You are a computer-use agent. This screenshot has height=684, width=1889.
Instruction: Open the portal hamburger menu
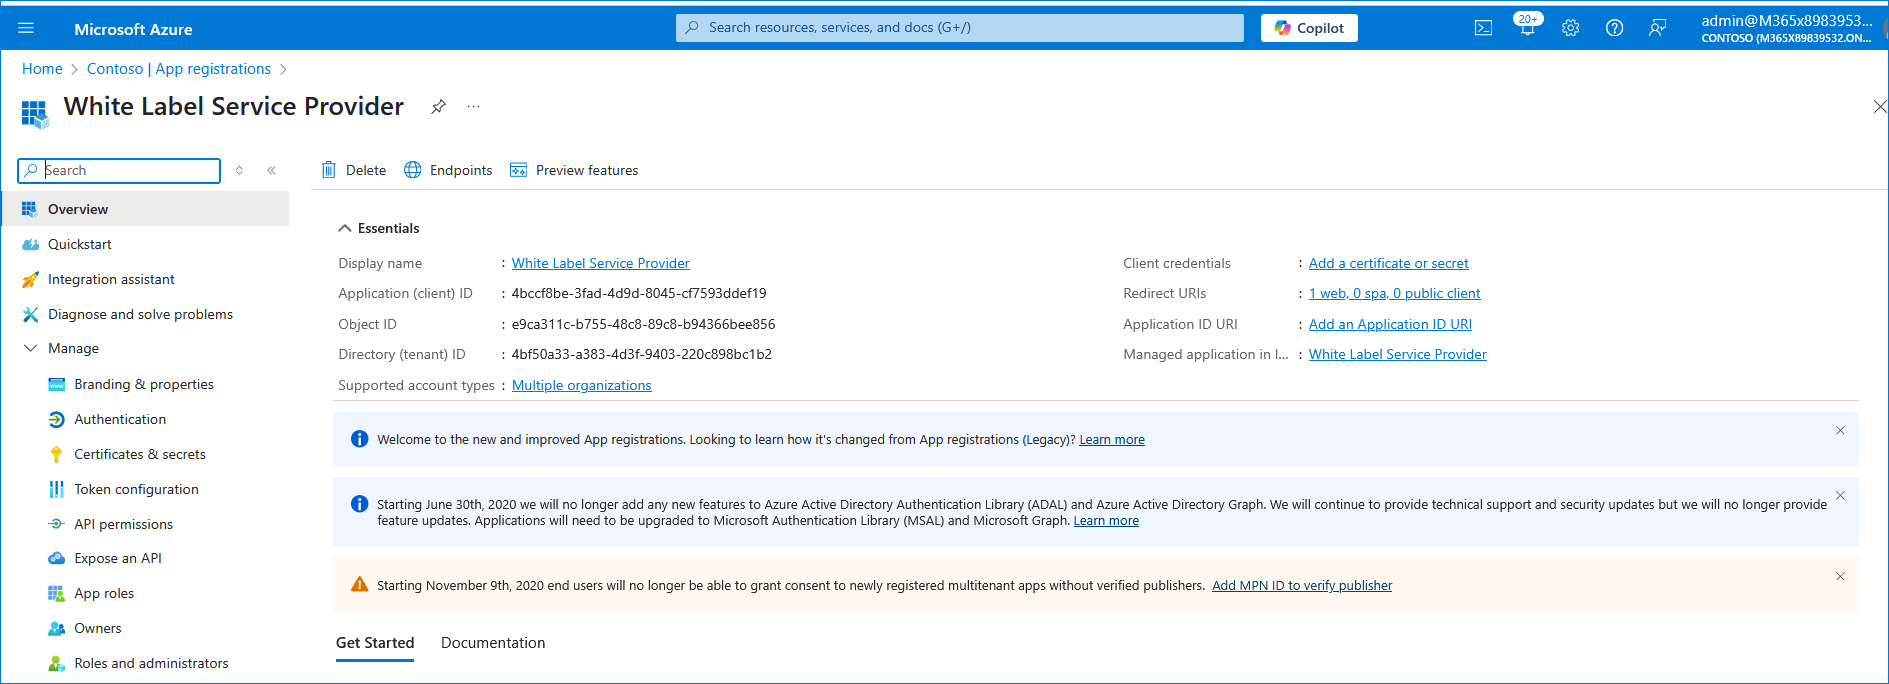26,28
